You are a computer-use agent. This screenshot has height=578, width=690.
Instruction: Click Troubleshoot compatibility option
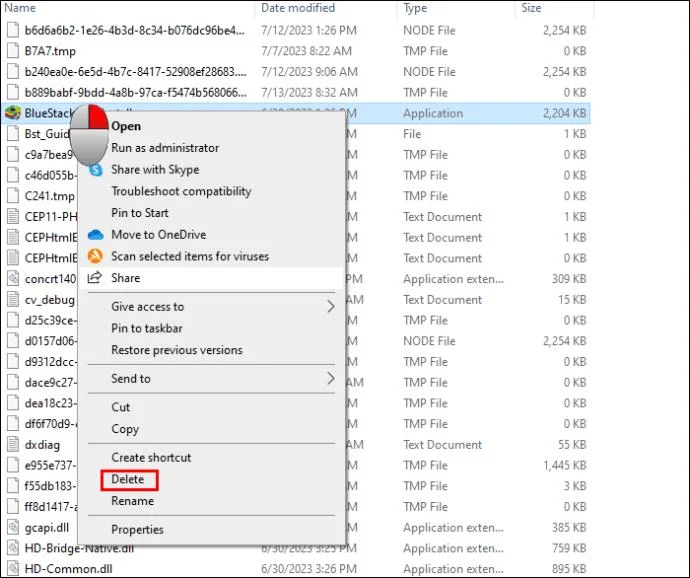tap(181, 191)
